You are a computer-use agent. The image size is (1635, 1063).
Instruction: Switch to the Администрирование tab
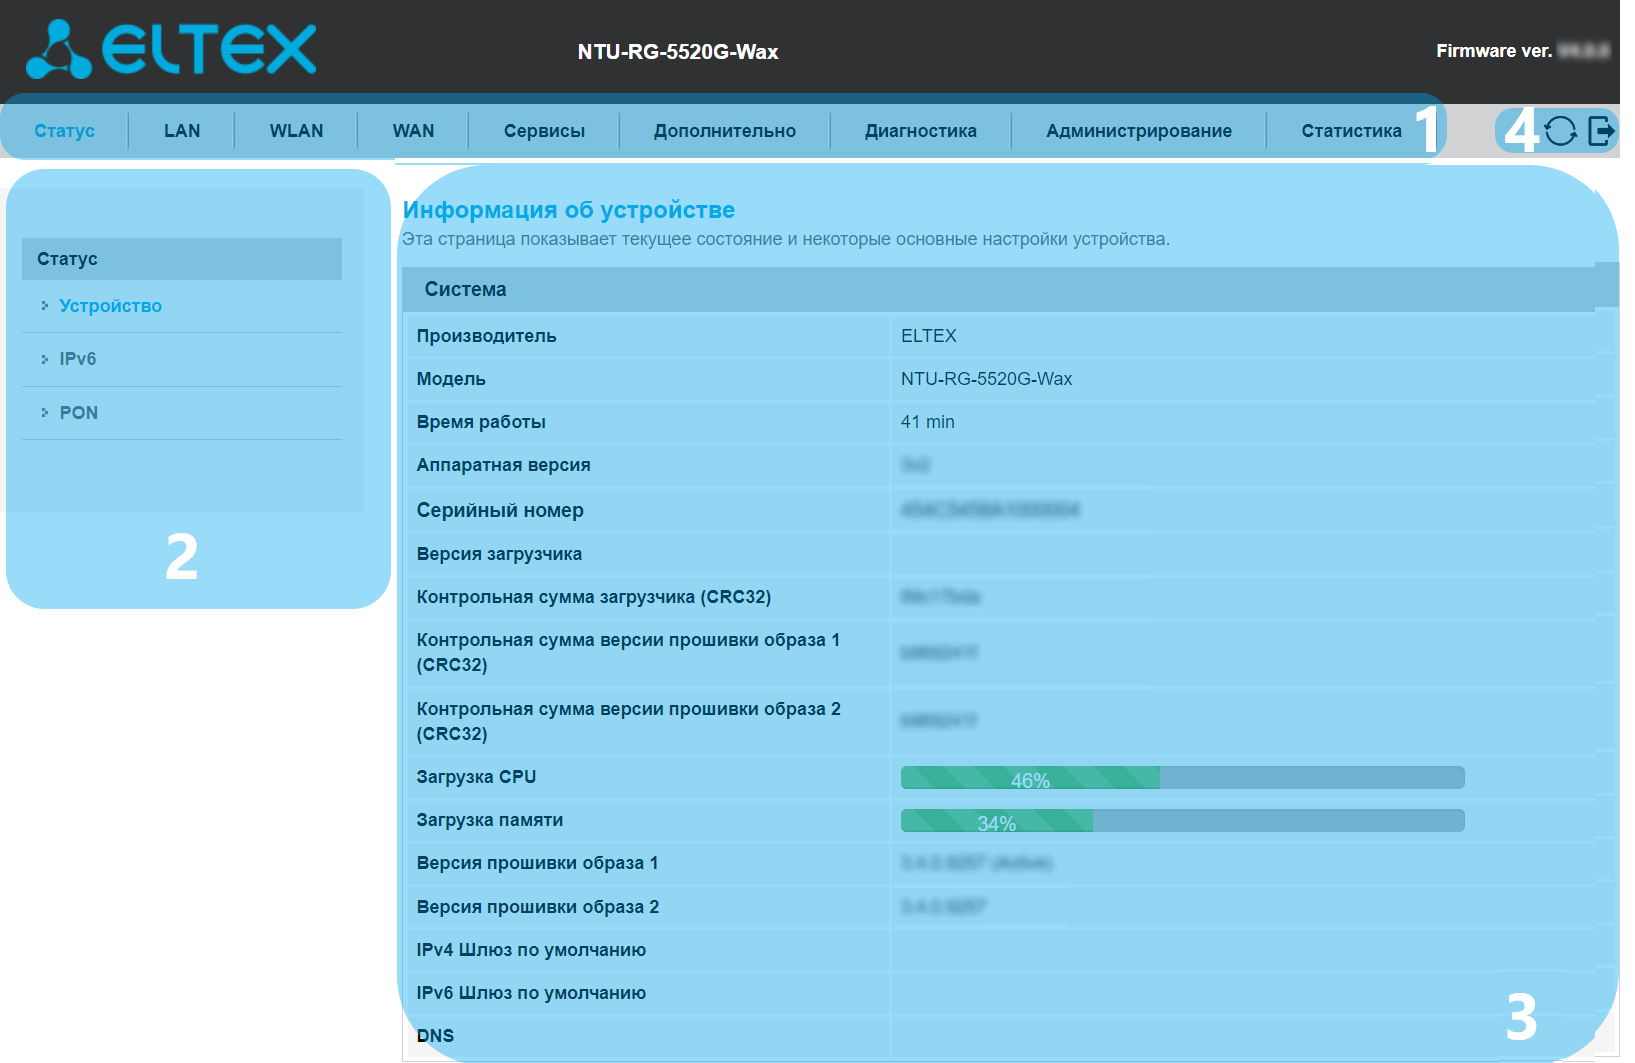pos(1139,131)
